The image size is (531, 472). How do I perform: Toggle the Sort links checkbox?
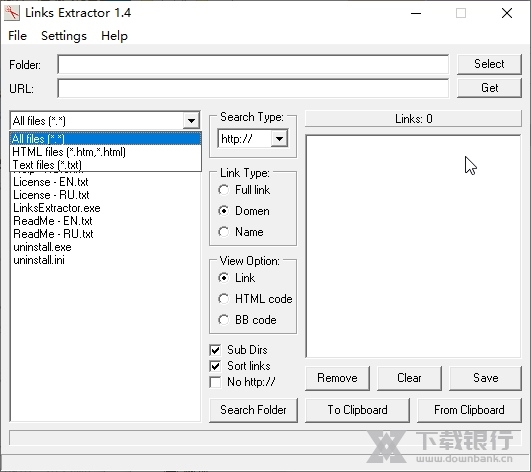(x=240, y=366)
